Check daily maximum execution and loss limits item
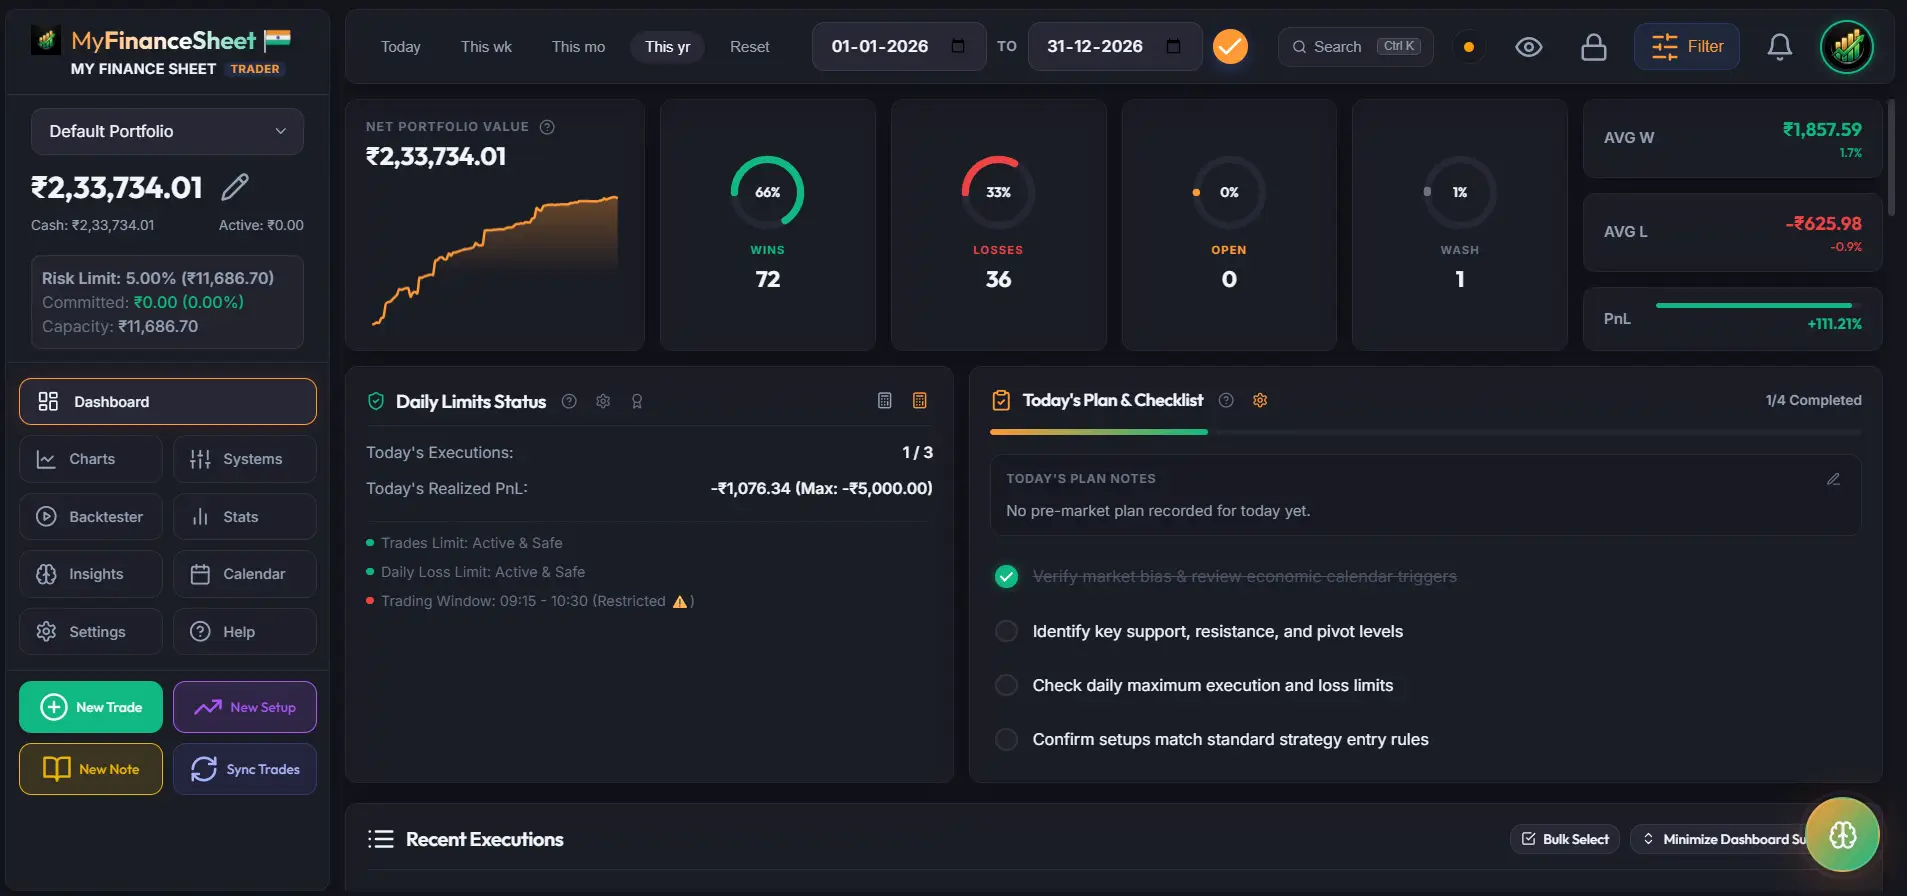The image size is (1907, 896). point(1007,685)
